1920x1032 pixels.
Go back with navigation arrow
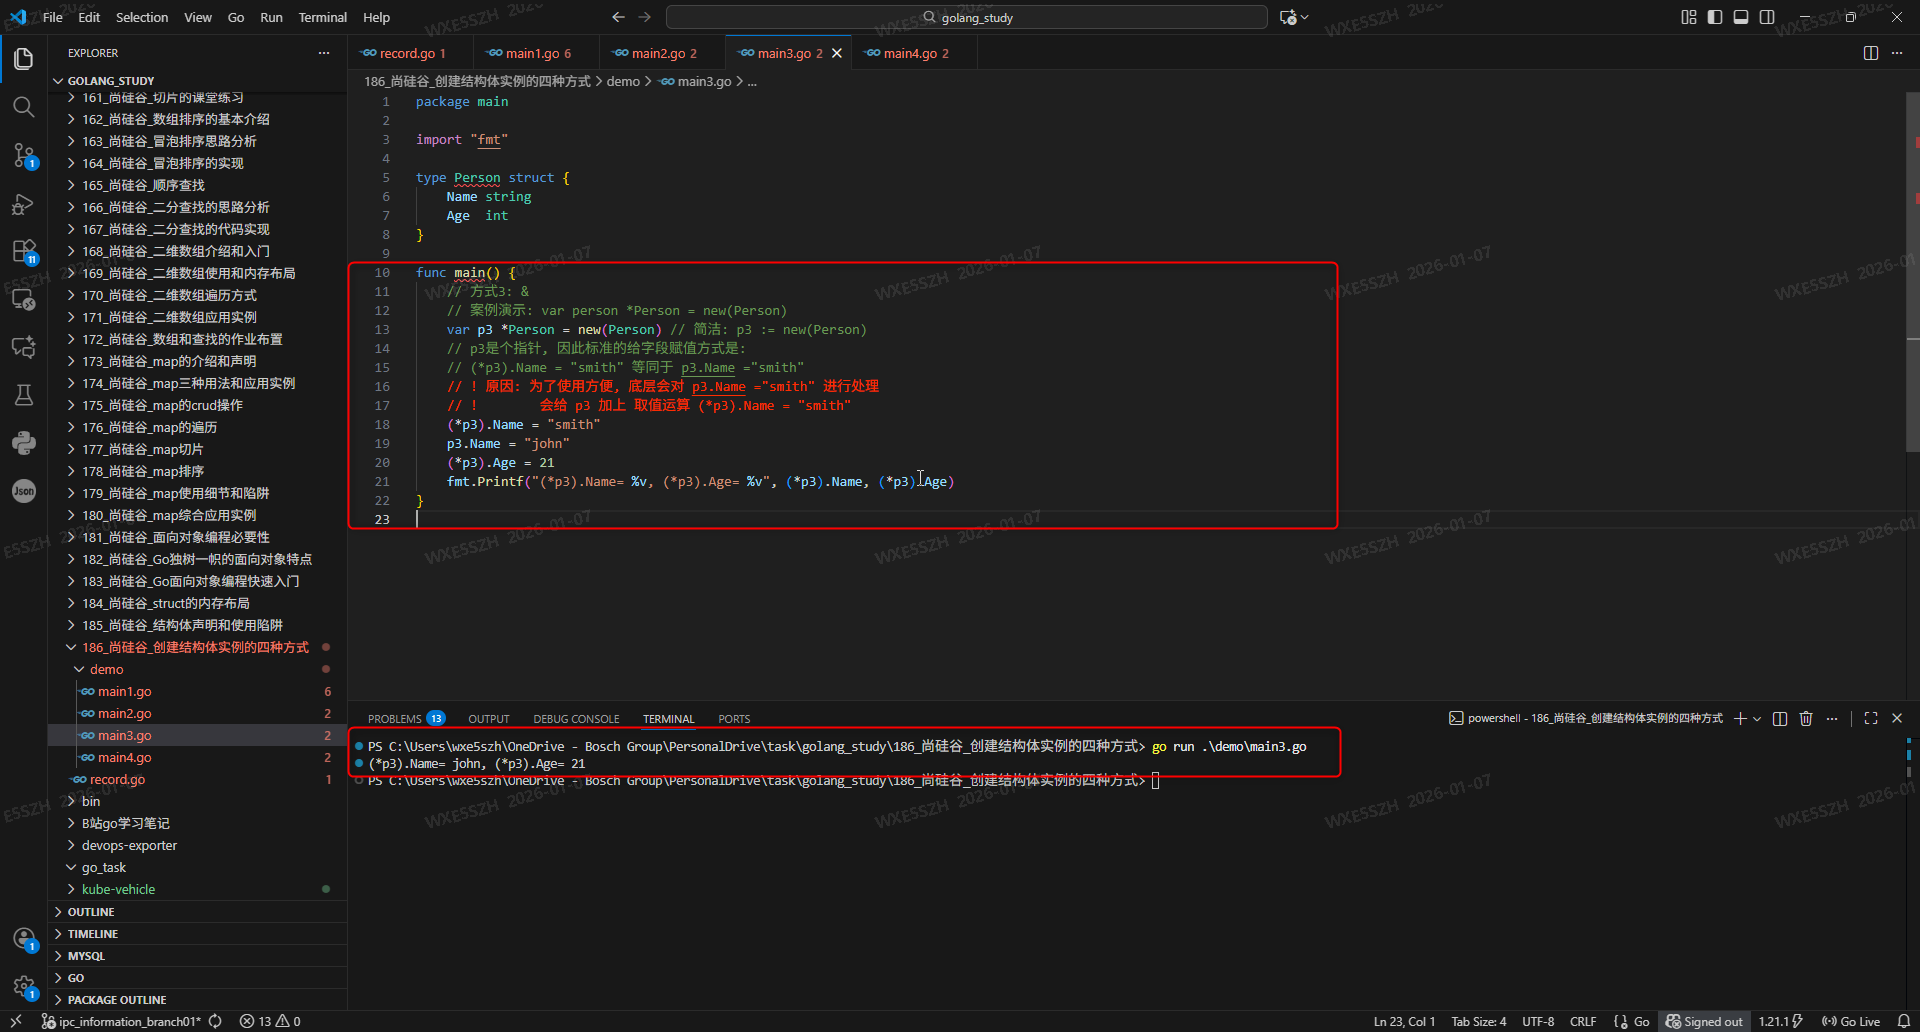point(618,17)
